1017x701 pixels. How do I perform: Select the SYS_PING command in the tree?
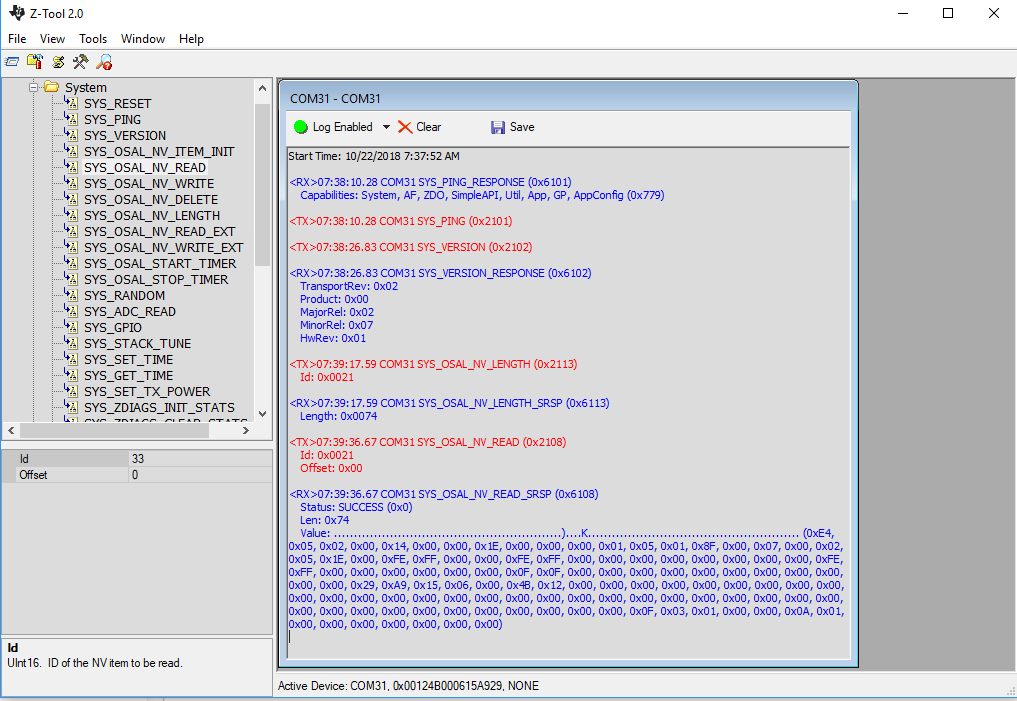(110, 119)
